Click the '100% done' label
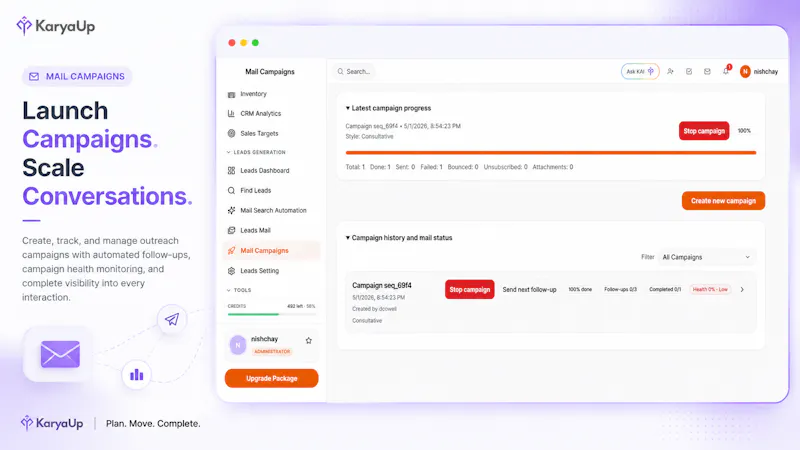 coord(580,289)
